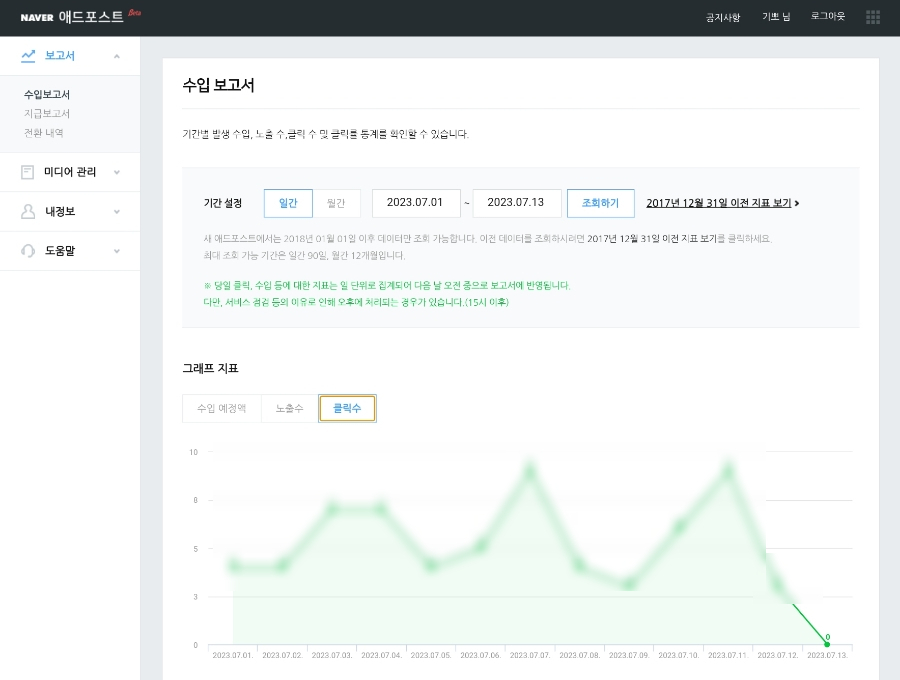Open 공지사항 in the header
The image size is (900, 680).
(723, 17)
